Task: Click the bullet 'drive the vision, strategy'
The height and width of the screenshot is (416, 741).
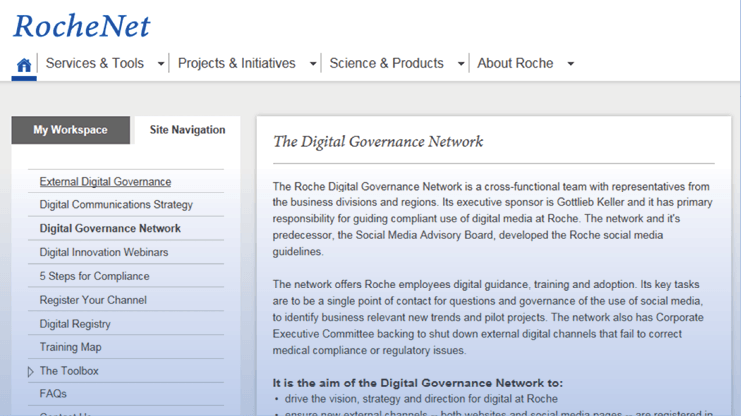Action: (x=421, y=399)
